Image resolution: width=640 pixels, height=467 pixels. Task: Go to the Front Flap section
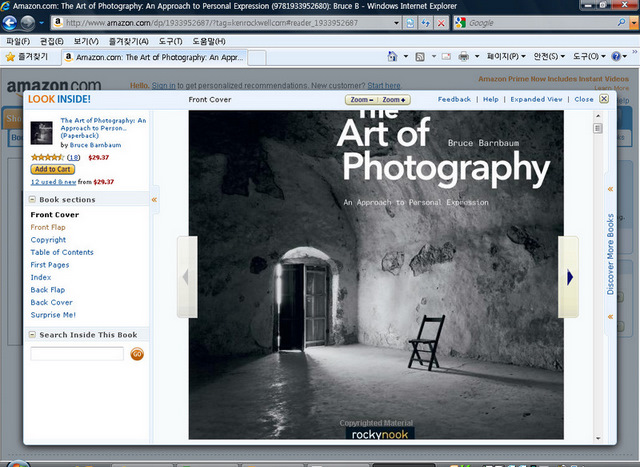(48, 227)
